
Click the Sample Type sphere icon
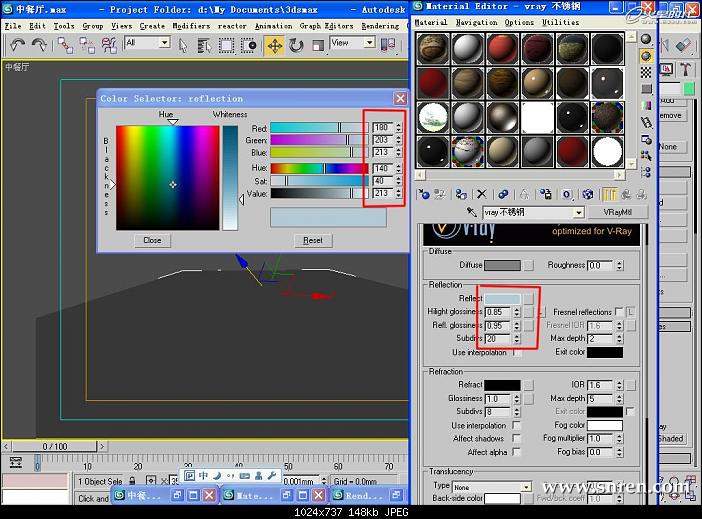[x=646, y=39]
